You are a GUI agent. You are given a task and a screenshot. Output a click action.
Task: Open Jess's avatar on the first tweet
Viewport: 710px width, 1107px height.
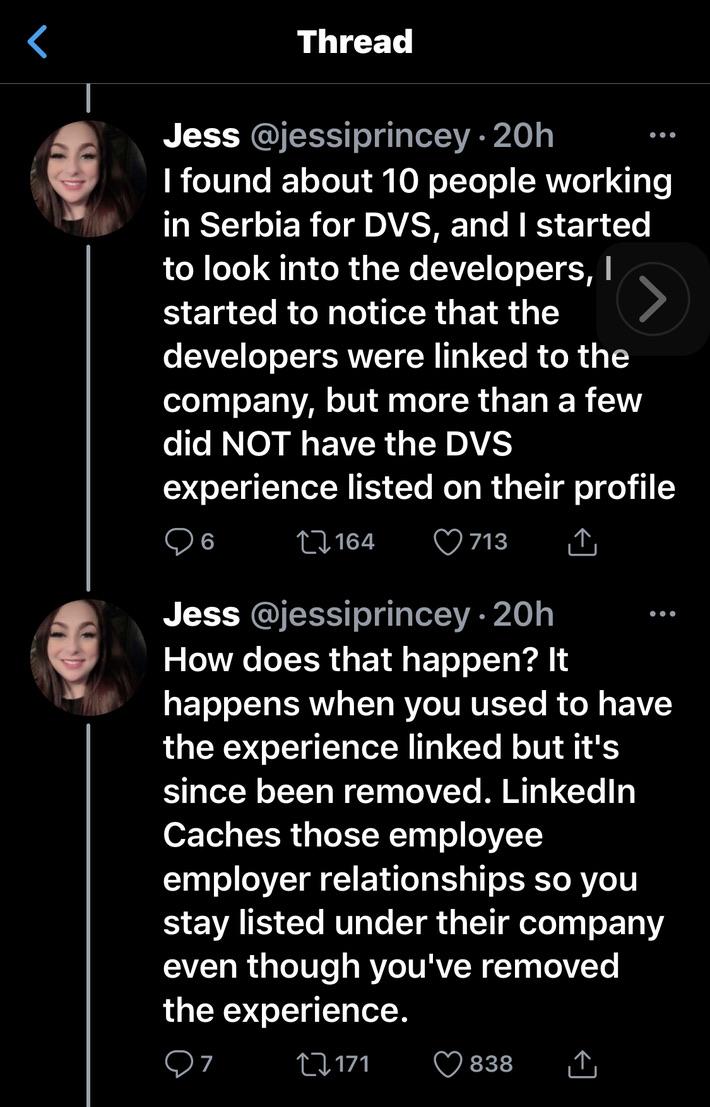coord(89,178)
